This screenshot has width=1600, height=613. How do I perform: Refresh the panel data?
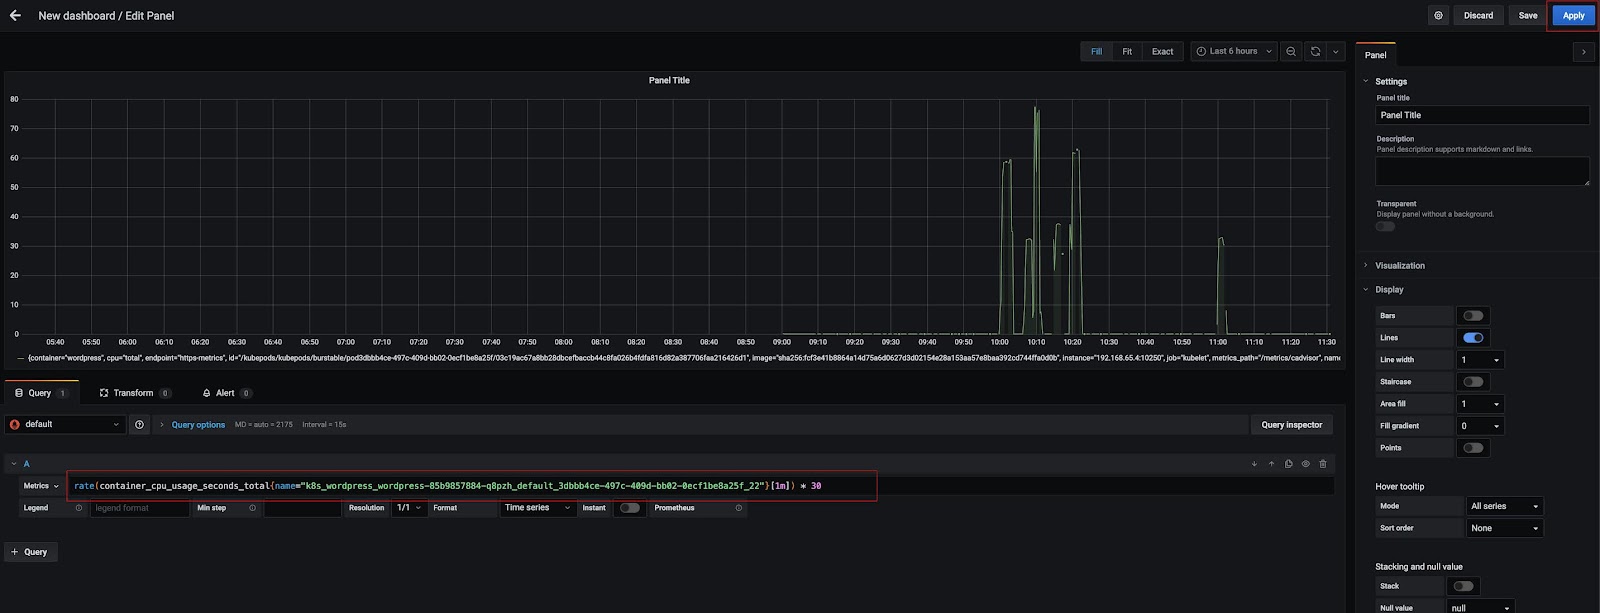[1315, 51]
